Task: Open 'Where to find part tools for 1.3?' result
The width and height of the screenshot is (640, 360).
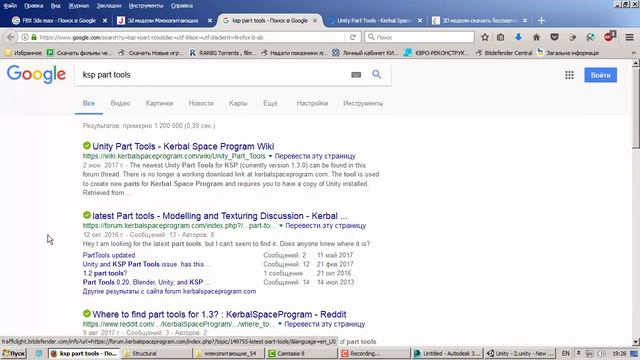Action: pos(219,314)
